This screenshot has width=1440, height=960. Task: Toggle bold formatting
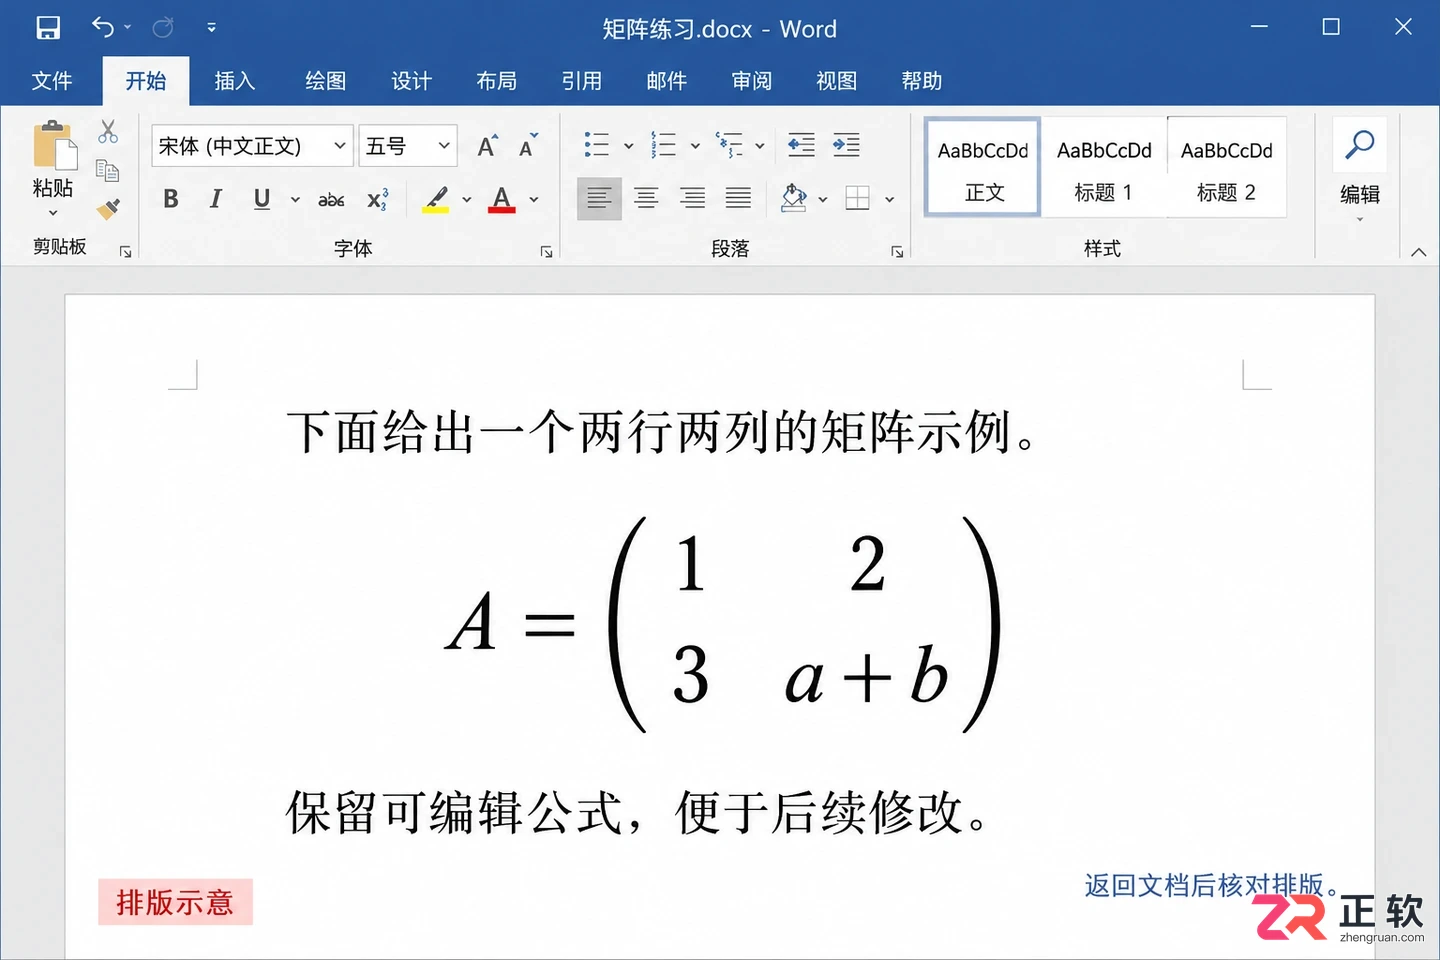(x=171, y=199)
